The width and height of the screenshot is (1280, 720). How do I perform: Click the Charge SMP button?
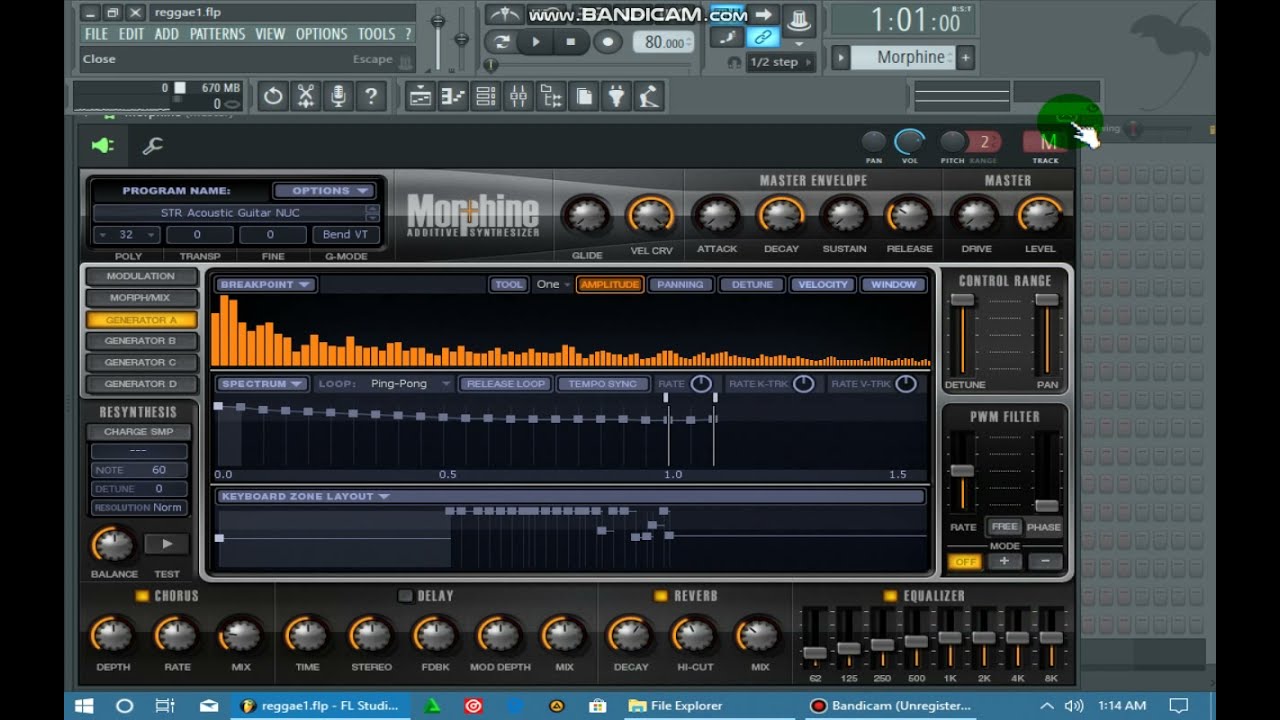[x=139, y=432]
